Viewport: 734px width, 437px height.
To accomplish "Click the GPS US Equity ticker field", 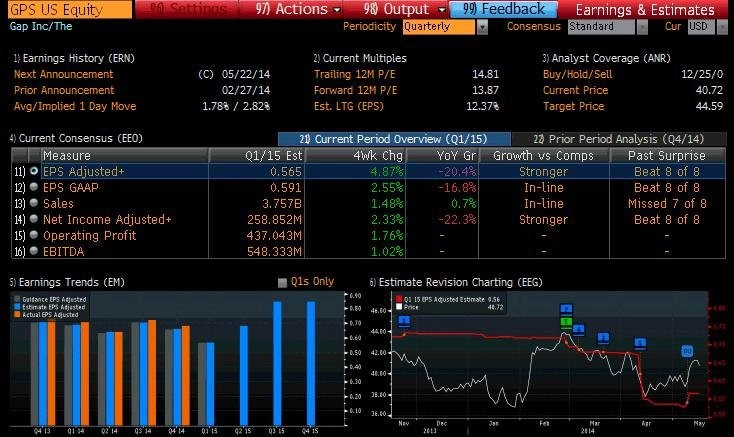I will click(70, 9).
